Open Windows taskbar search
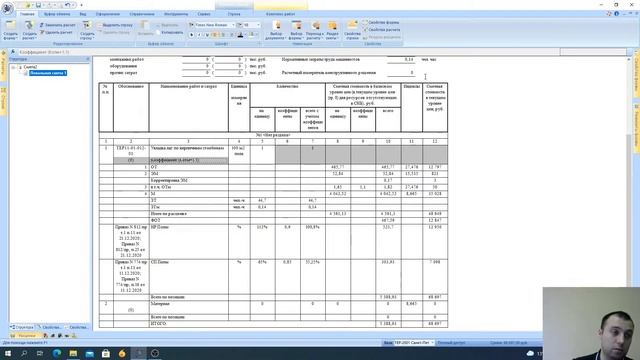640x360 pixels. (24, 353)
